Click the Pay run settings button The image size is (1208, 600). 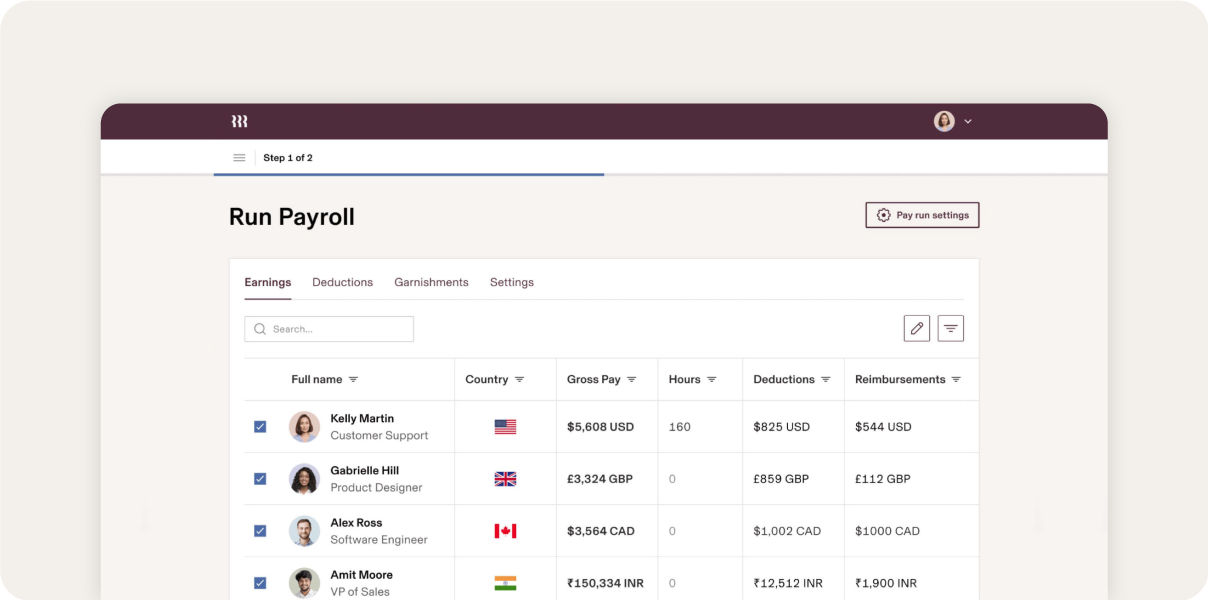pos(922,214)
